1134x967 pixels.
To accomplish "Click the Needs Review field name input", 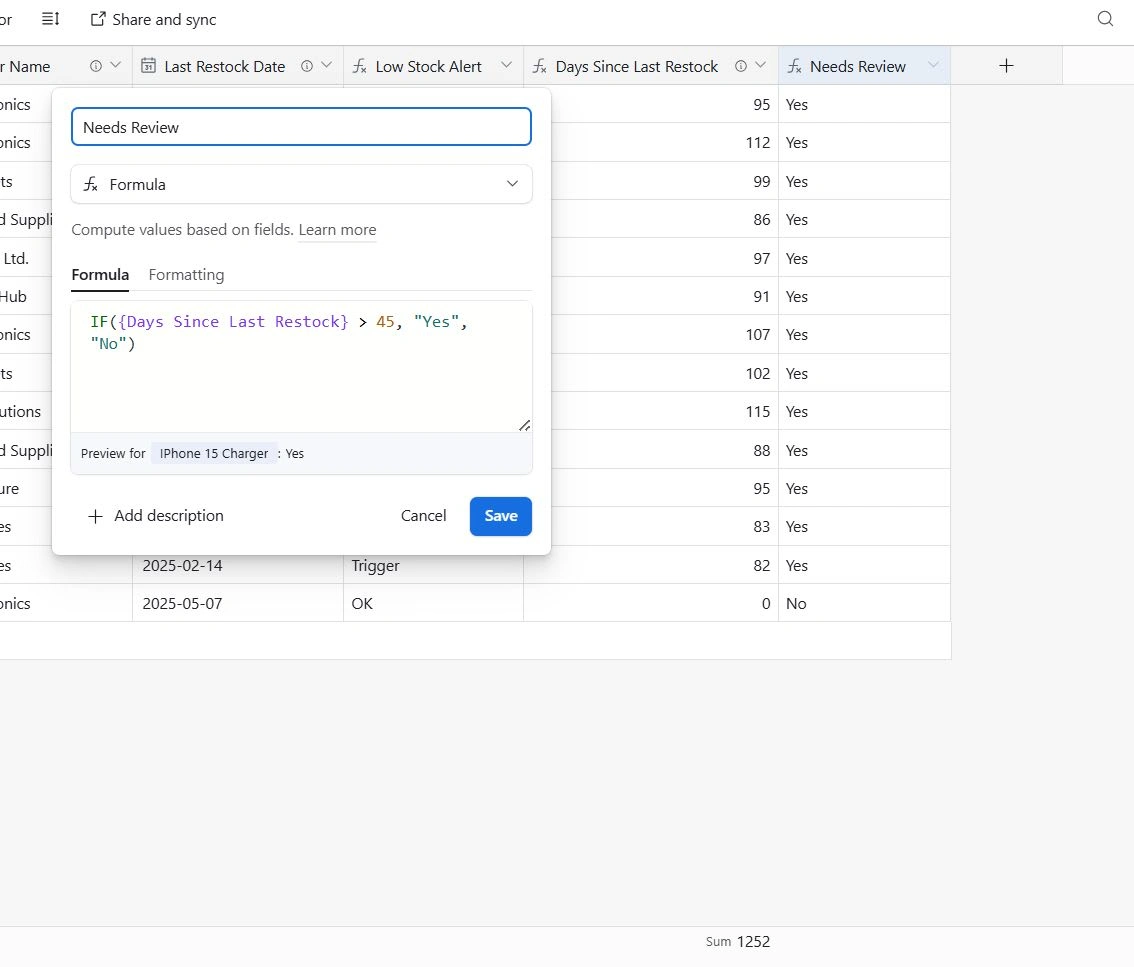I will [x=301, y=127].
